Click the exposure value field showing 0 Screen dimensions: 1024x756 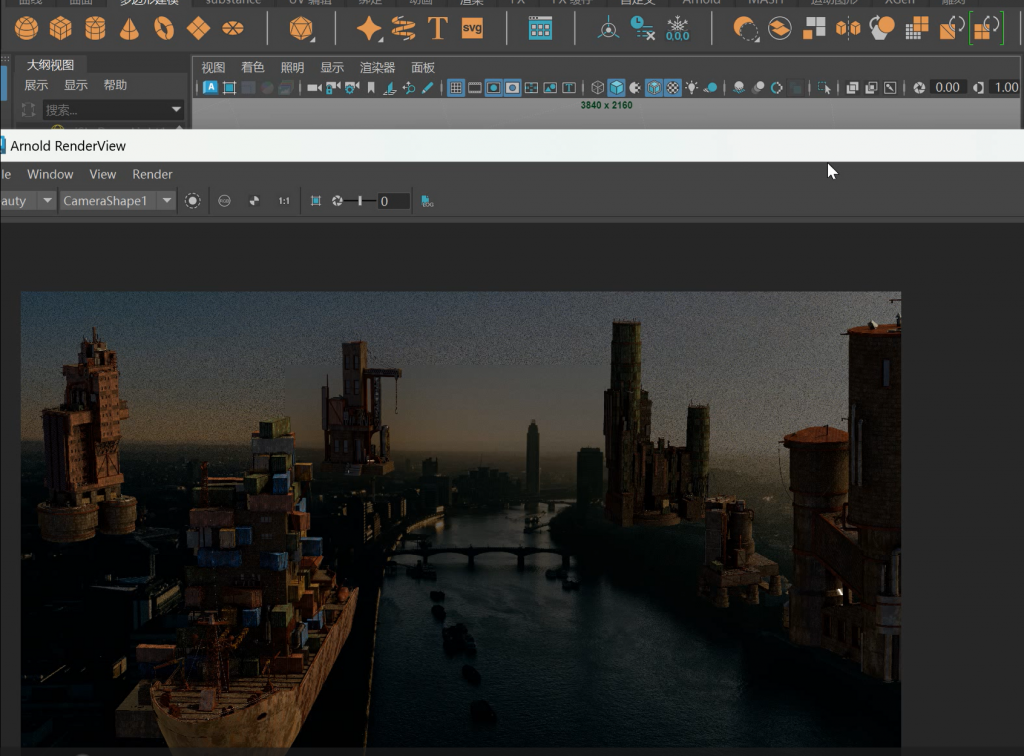pos(394,201)
